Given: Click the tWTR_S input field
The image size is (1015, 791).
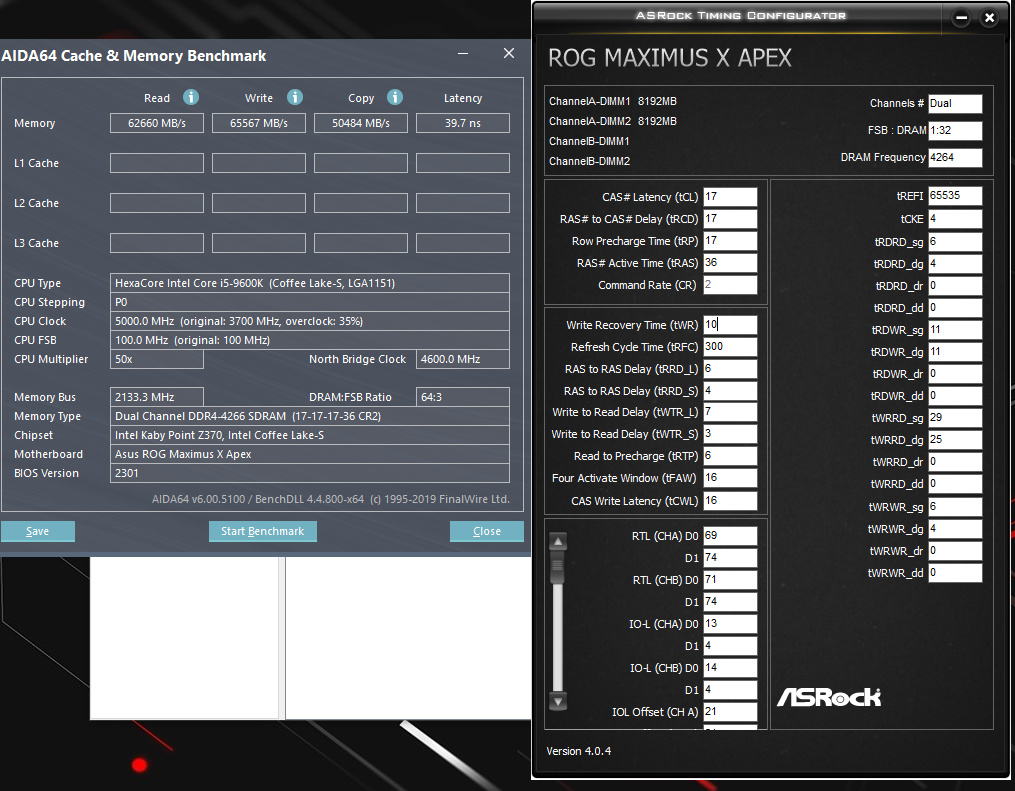Looking at the screenshot, I should (730, 434).
